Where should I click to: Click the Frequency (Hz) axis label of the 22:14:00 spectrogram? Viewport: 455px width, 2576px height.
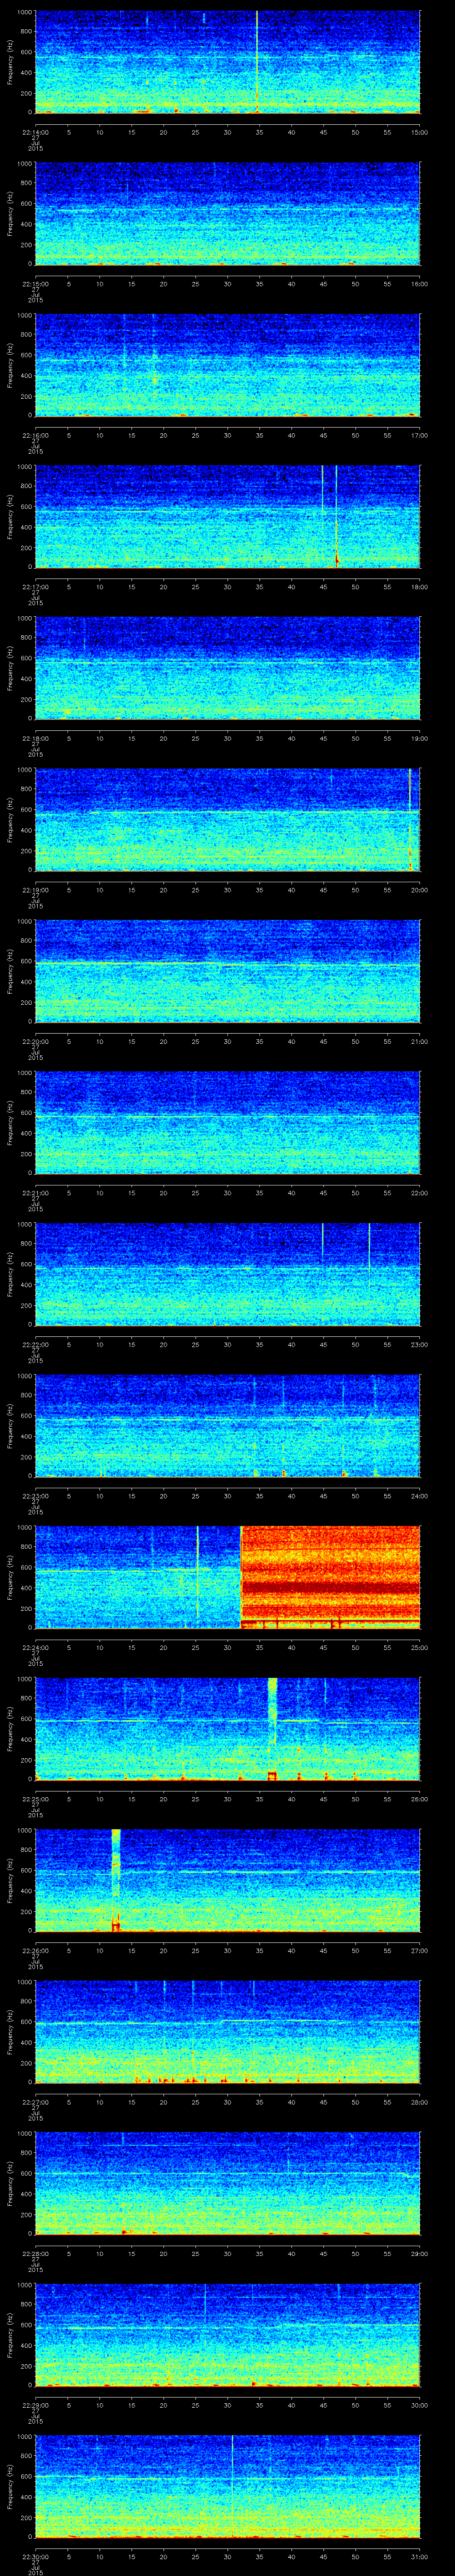coord(10,62)
